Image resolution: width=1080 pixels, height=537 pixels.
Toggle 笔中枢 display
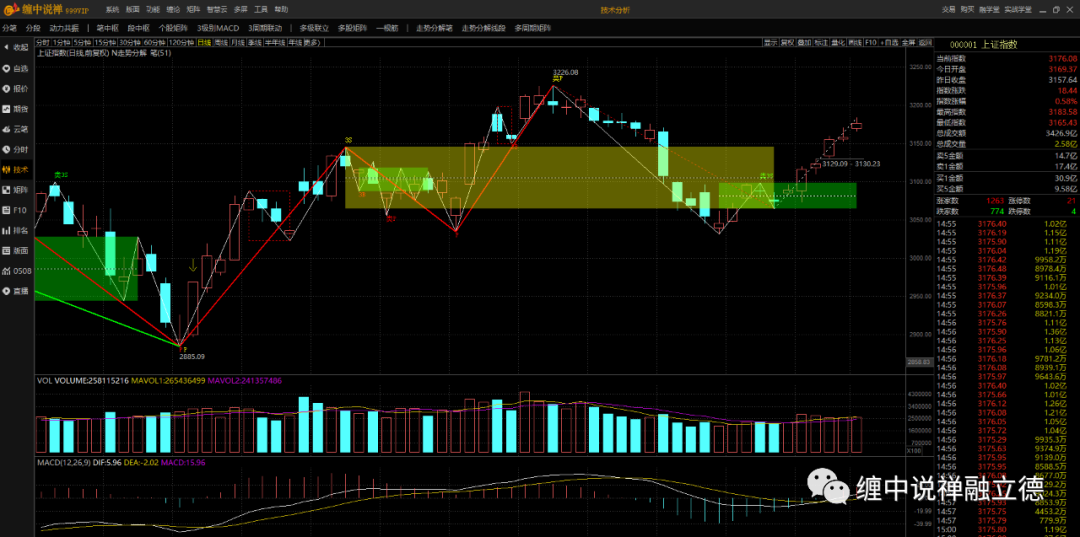click(x=107, y=28)
